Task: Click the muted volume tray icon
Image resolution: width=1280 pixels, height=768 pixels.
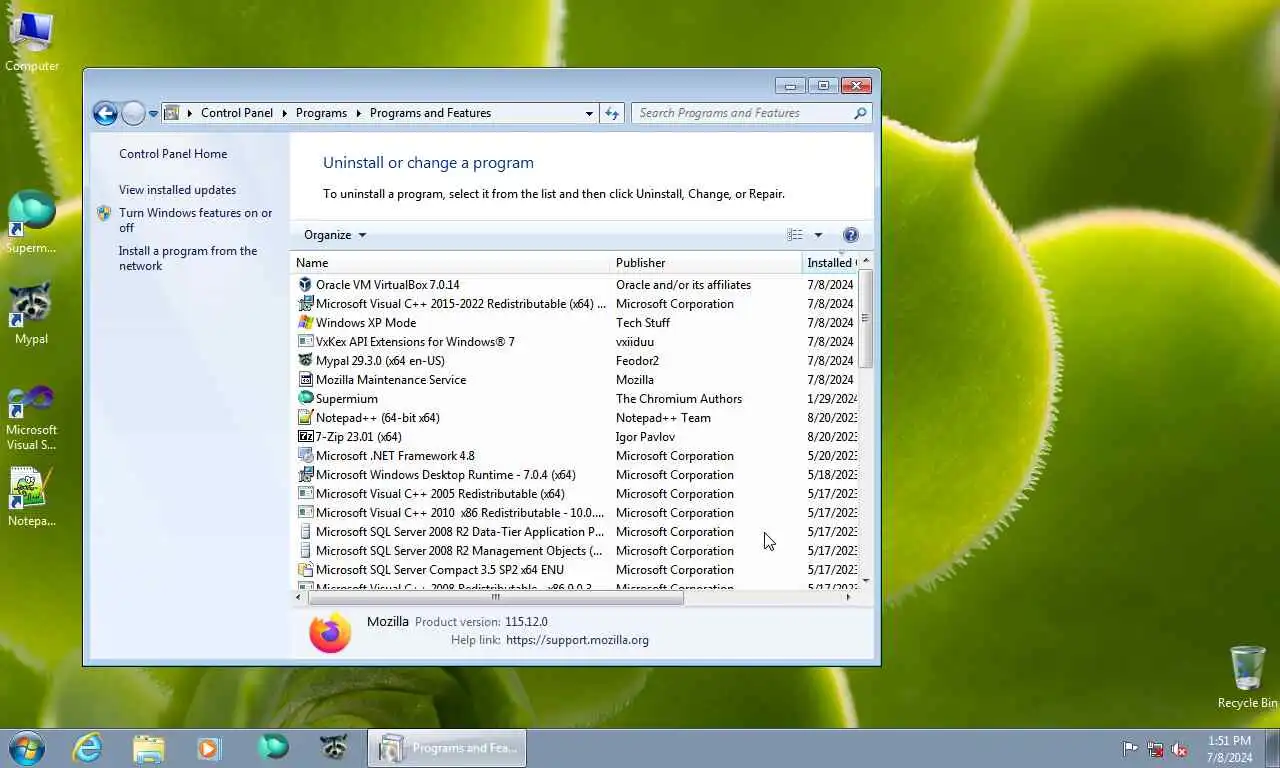Action: [1179, 748]
